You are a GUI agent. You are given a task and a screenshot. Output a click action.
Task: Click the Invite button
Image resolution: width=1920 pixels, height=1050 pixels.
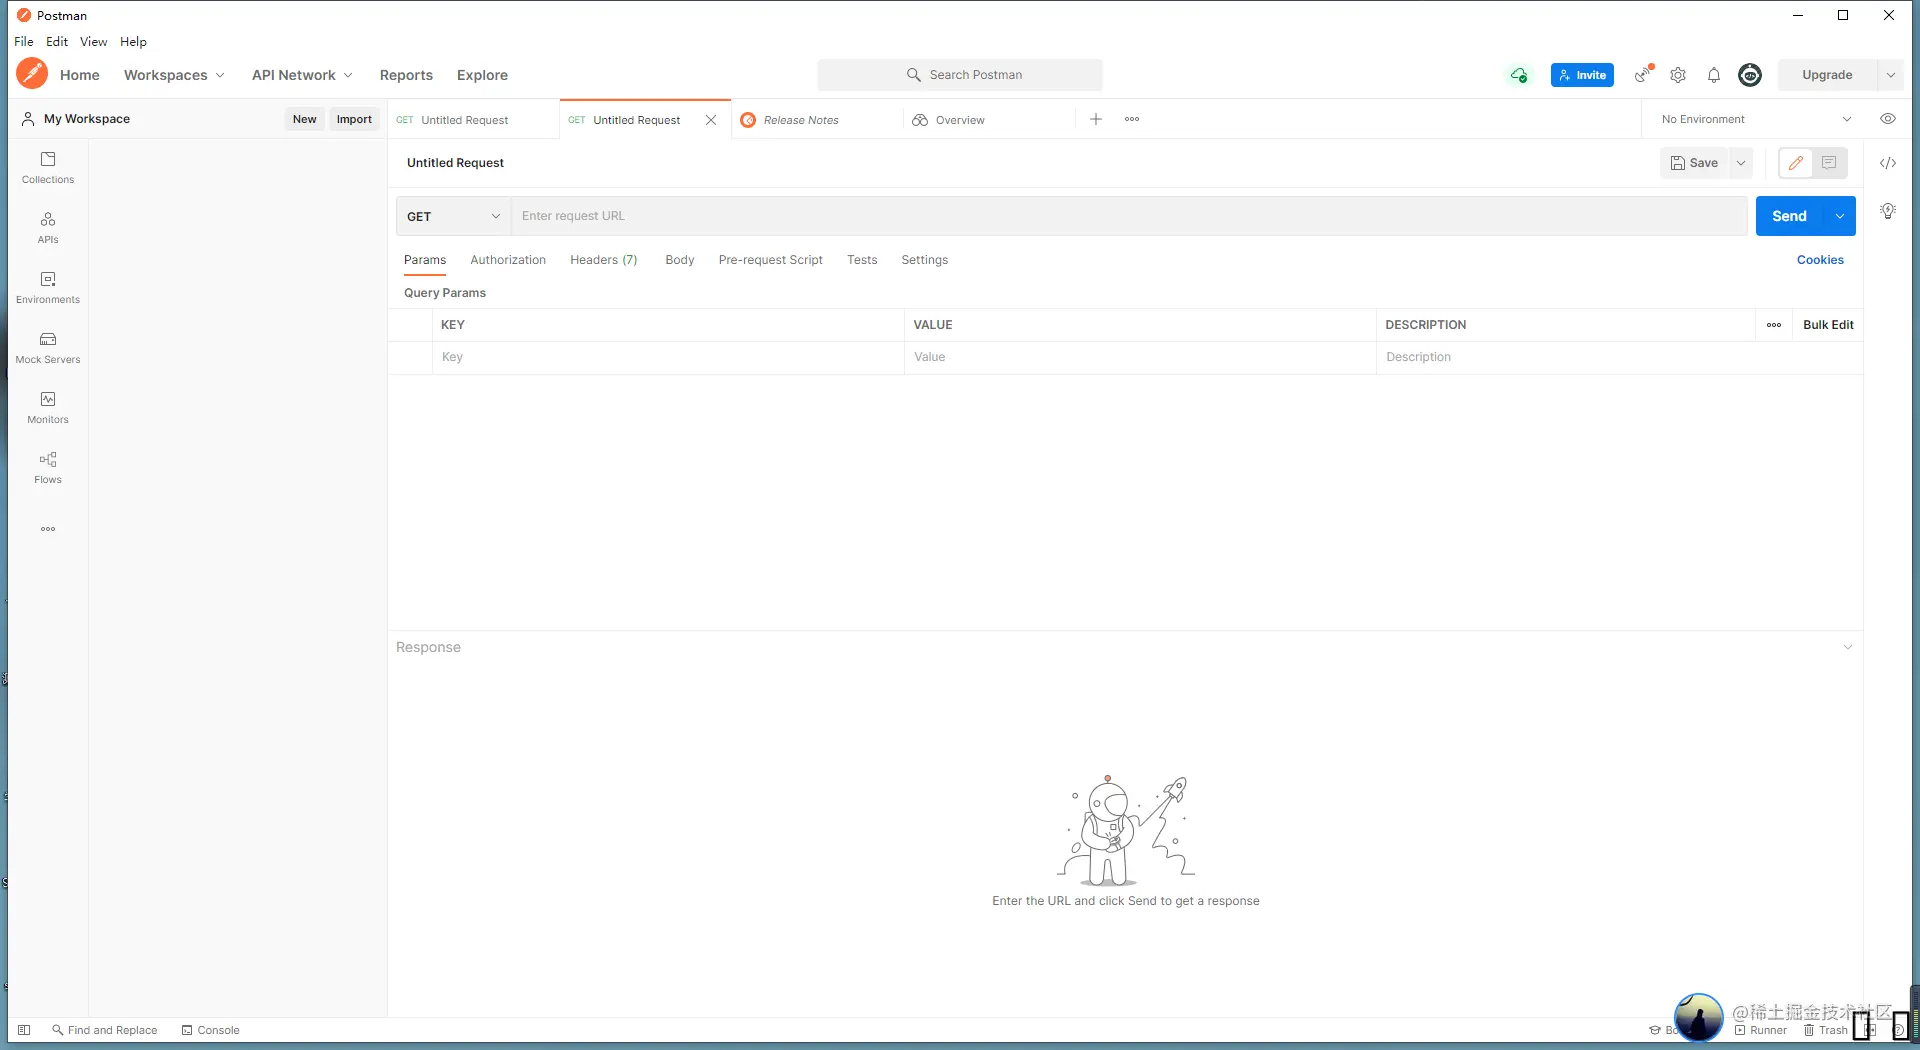click(x=1582, y=75)
